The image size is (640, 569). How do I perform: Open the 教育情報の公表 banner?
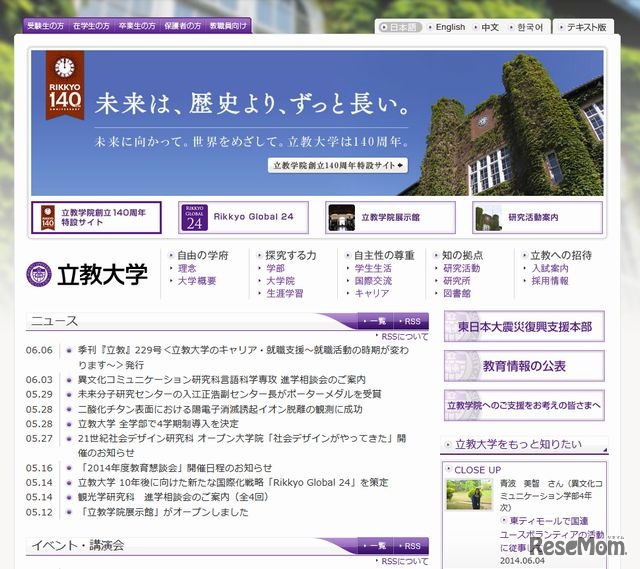coord(524,366)
